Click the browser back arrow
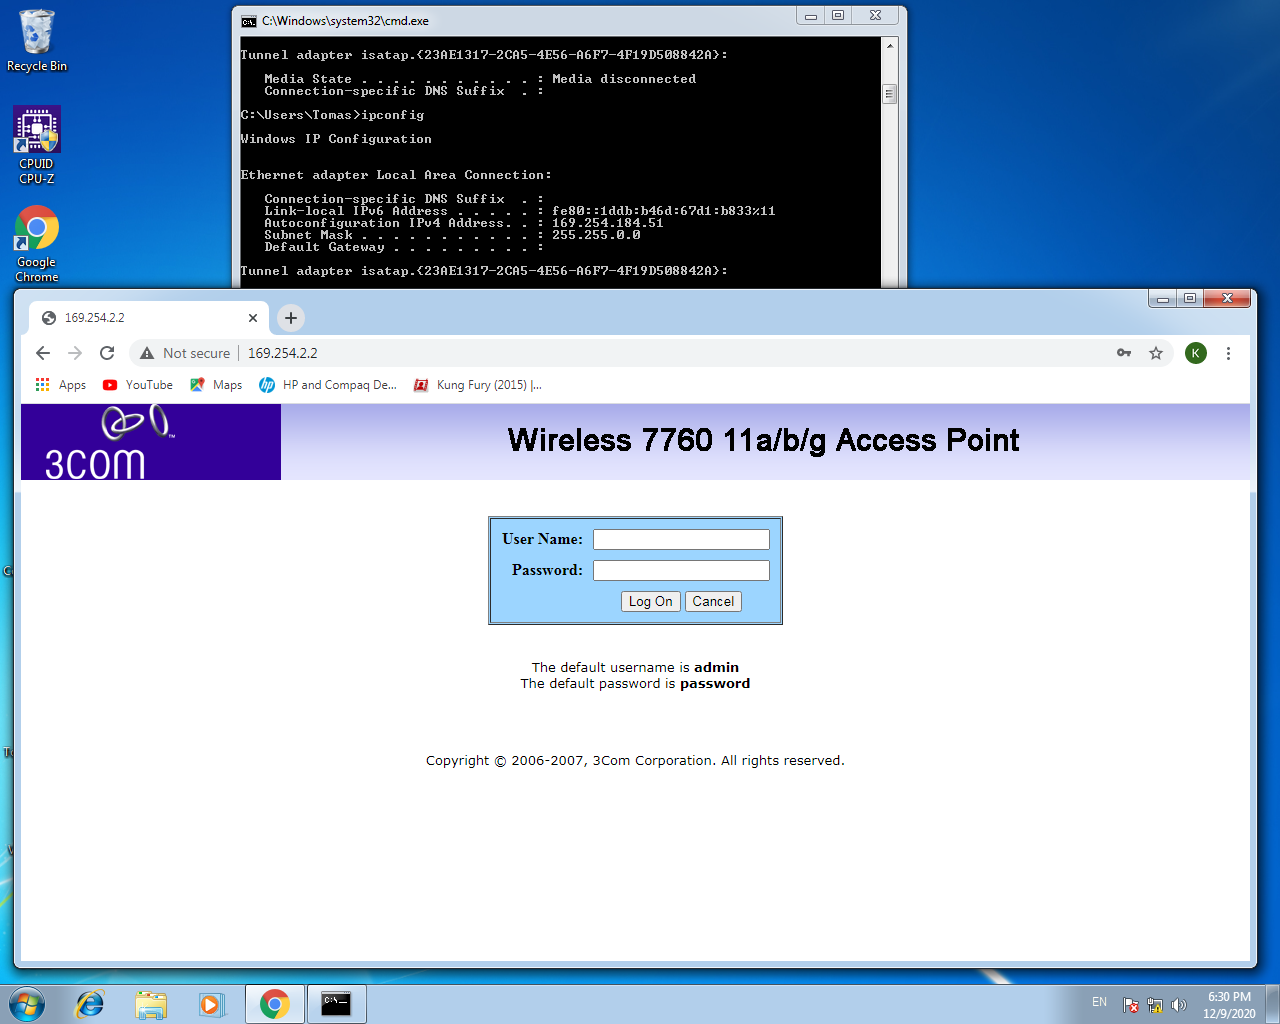The height and width of the screenshot is (1024, 1280). tap(43, 353)
